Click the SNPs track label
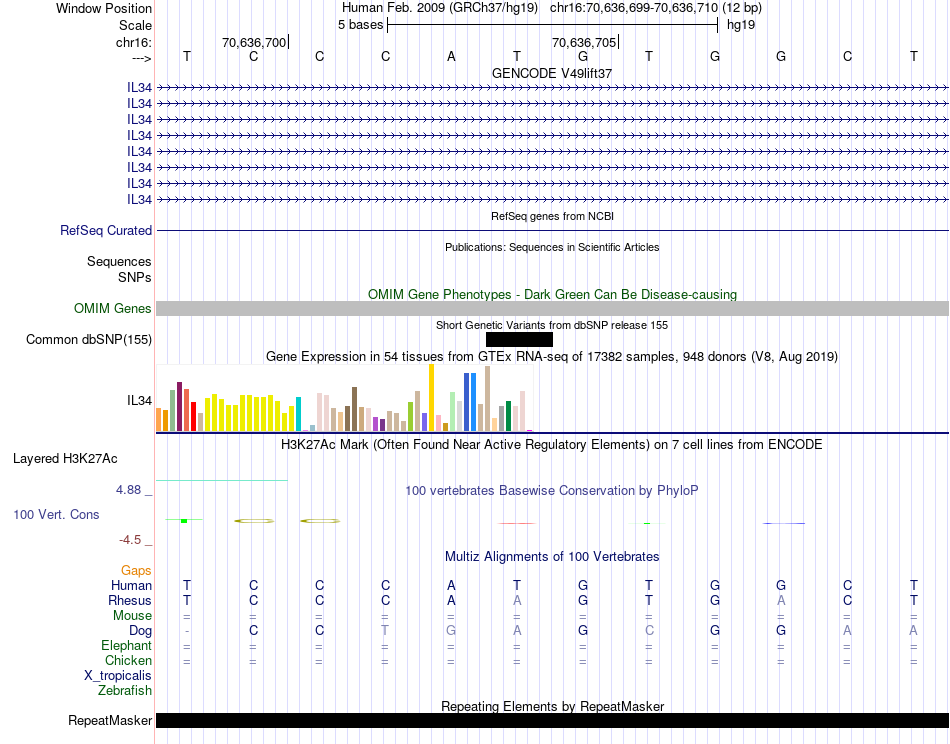This screenshot has height=744, width=950. (x=135, y=277)
